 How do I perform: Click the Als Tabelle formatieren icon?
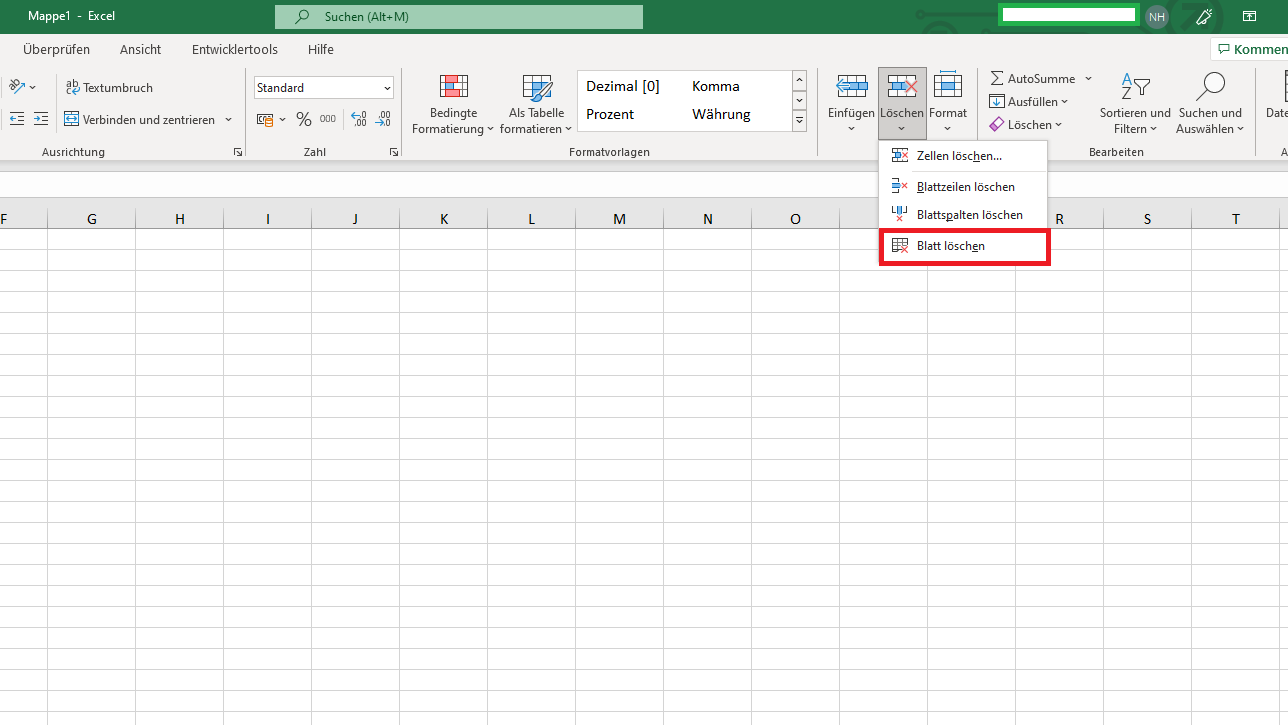[536, 104]
